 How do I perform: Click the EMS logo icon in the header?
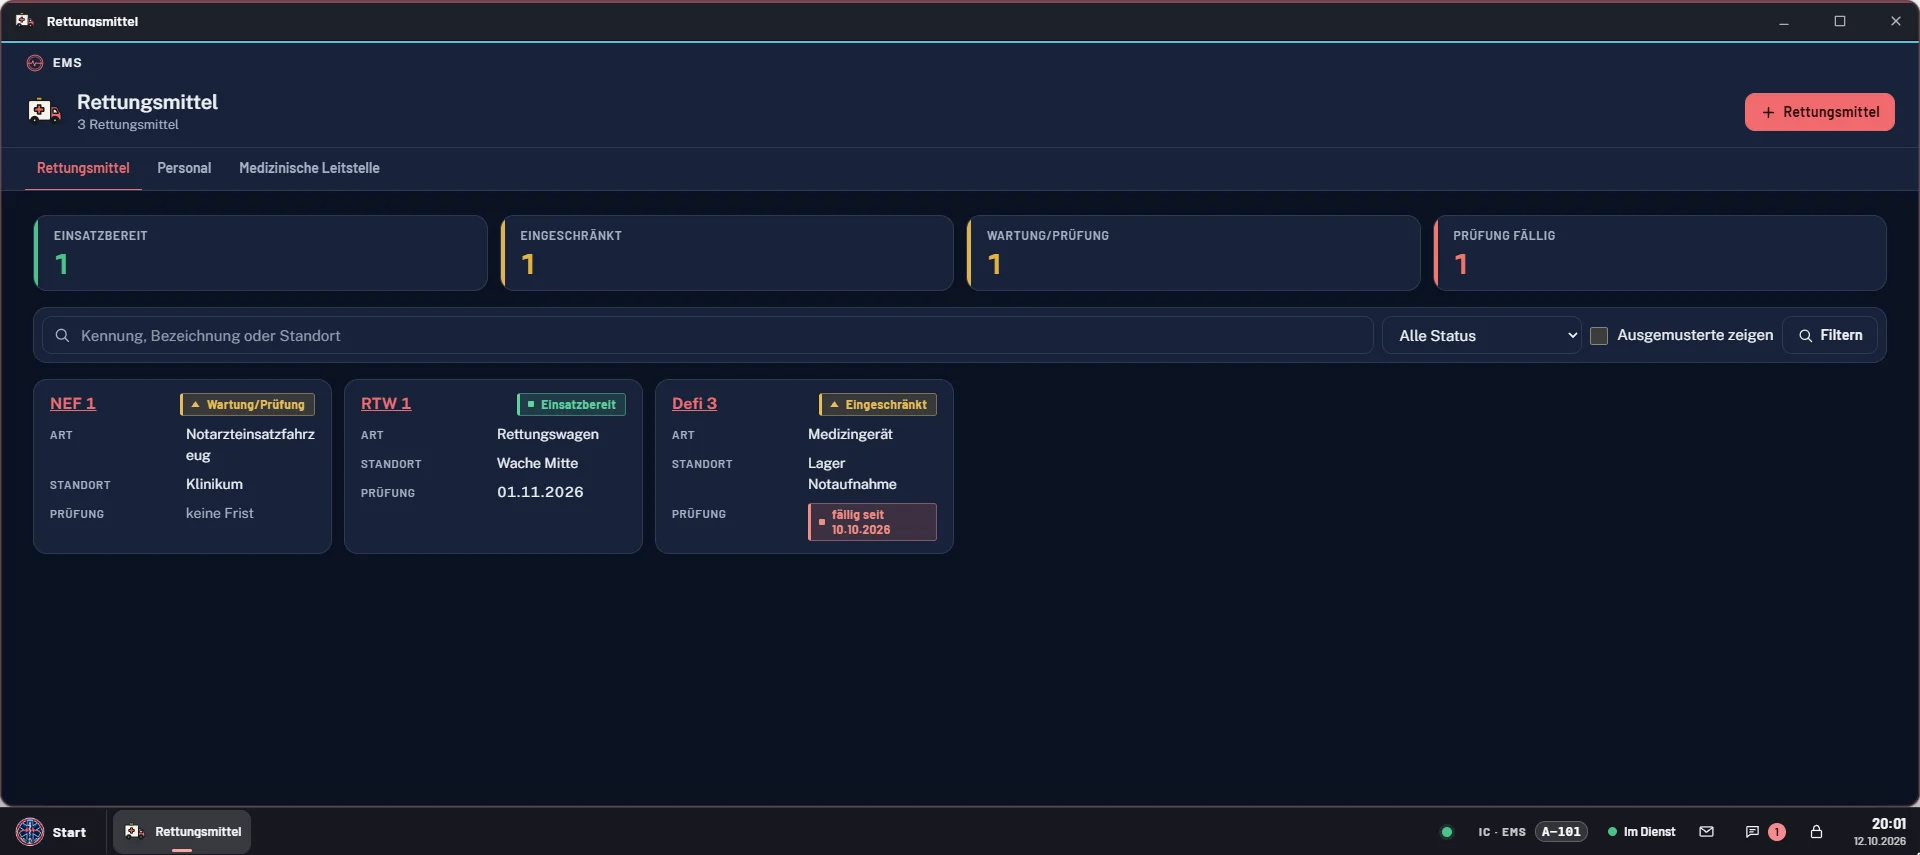pyautogui.click(x=35, y=63)
